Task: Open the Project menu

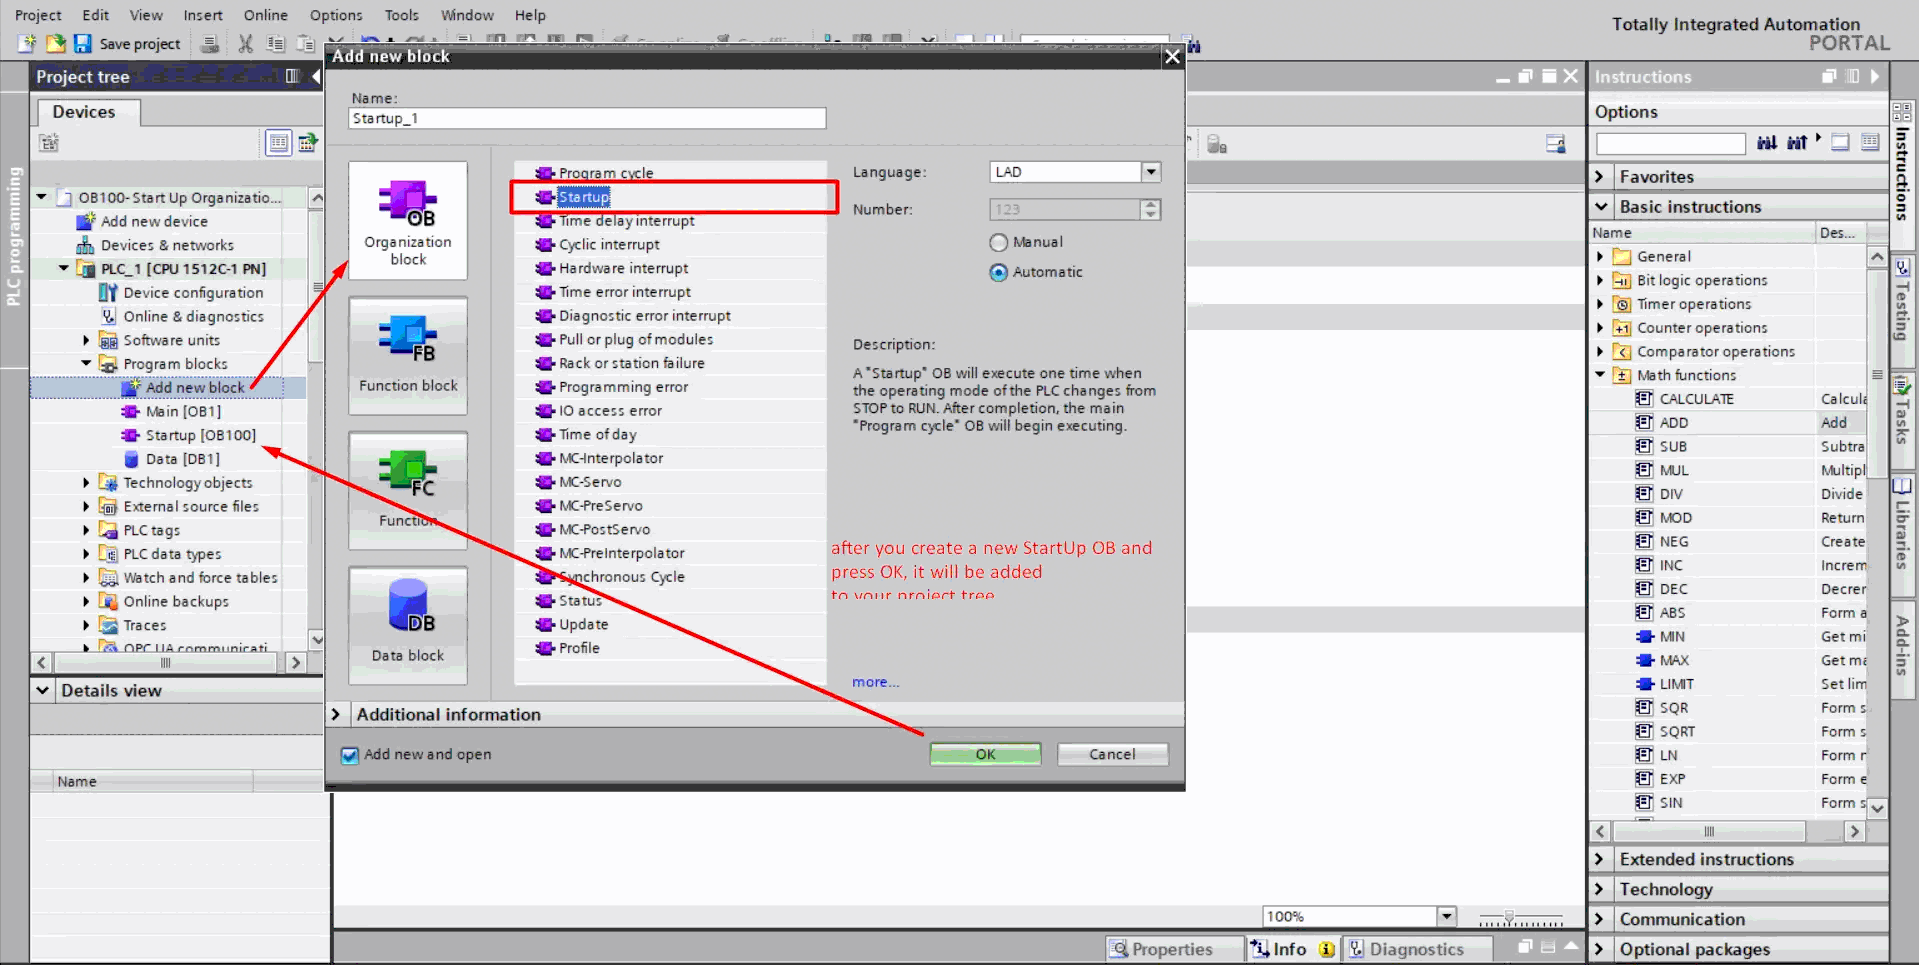Action: 38,15
